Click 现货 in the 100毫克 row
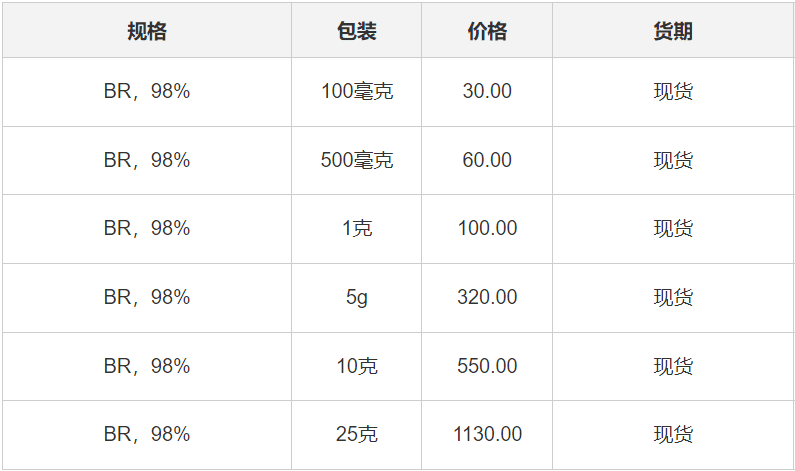The height and width of the screenshot is (471, 795). 673,91
